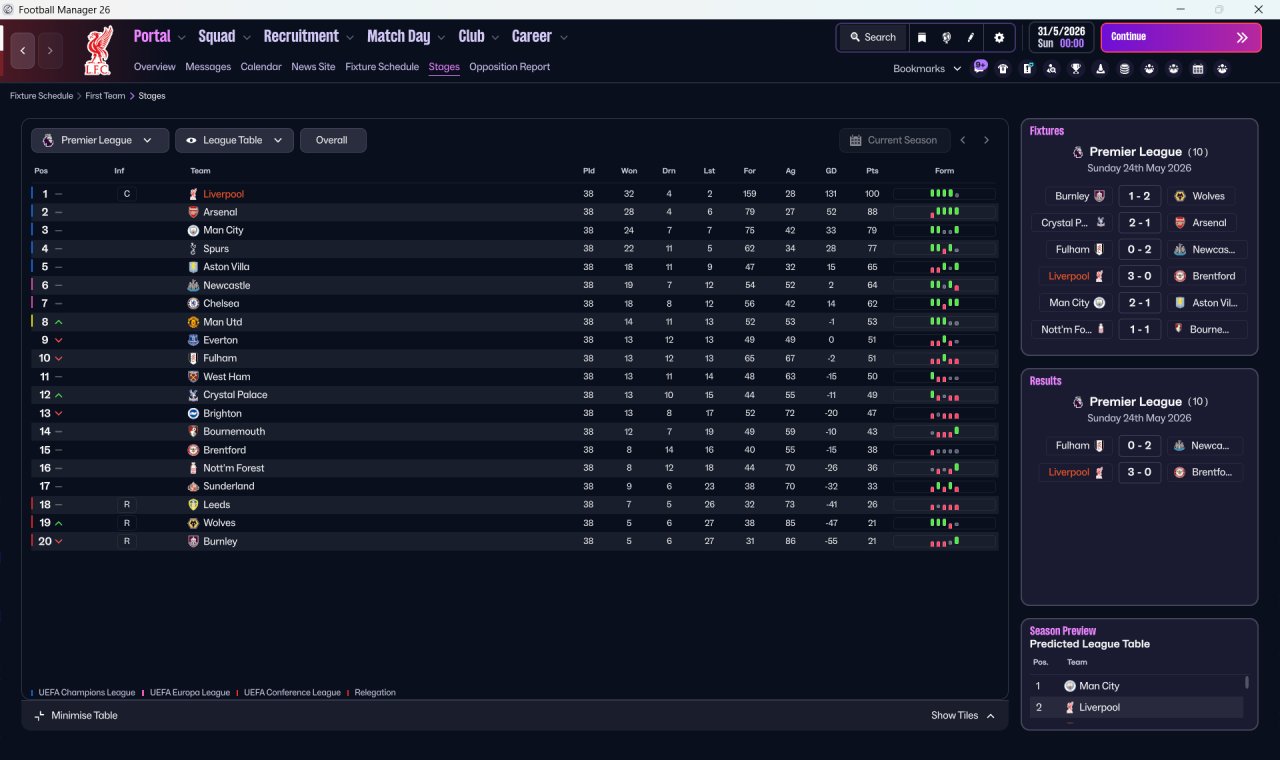
Task: Click the Overall filter button
Action: 333,140
